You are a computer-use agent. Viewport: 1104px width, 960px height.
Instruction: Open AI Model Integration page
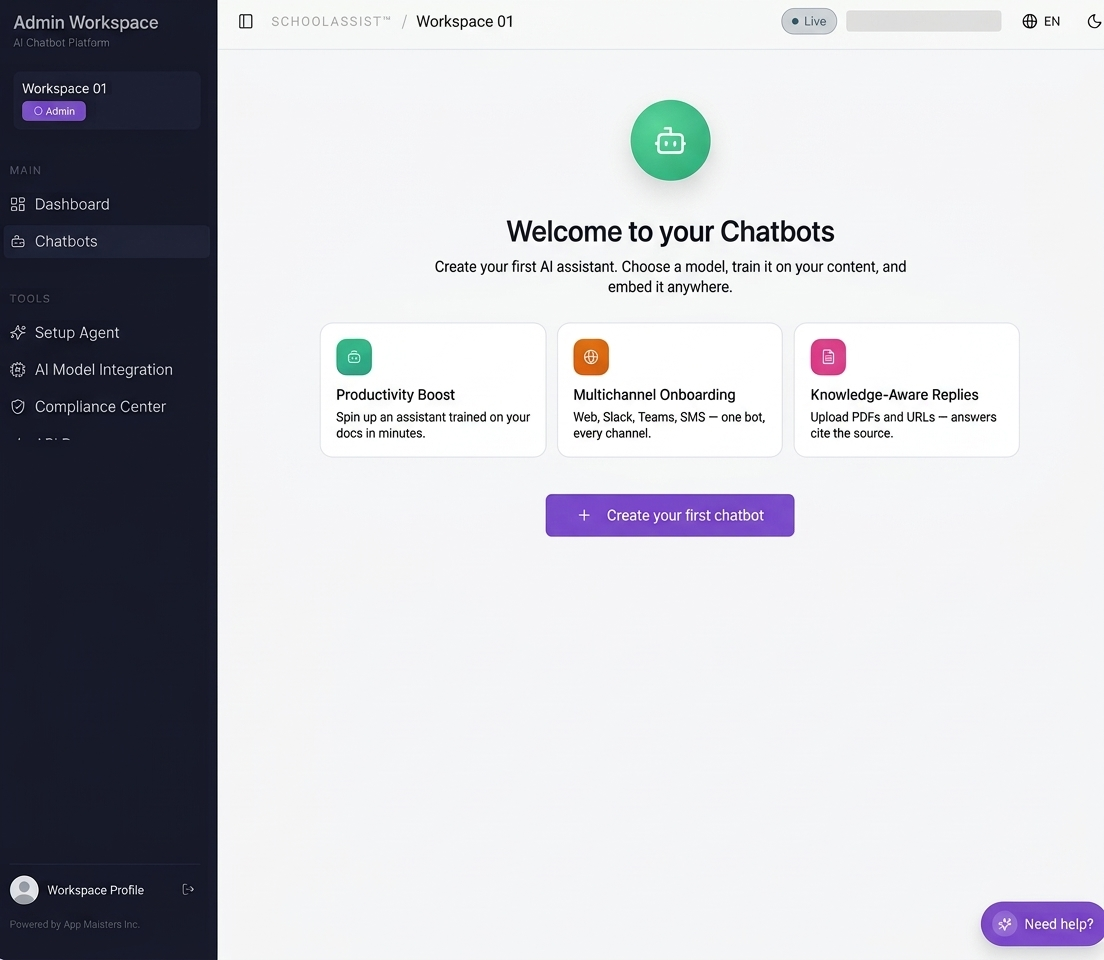(x=107, y=370)
